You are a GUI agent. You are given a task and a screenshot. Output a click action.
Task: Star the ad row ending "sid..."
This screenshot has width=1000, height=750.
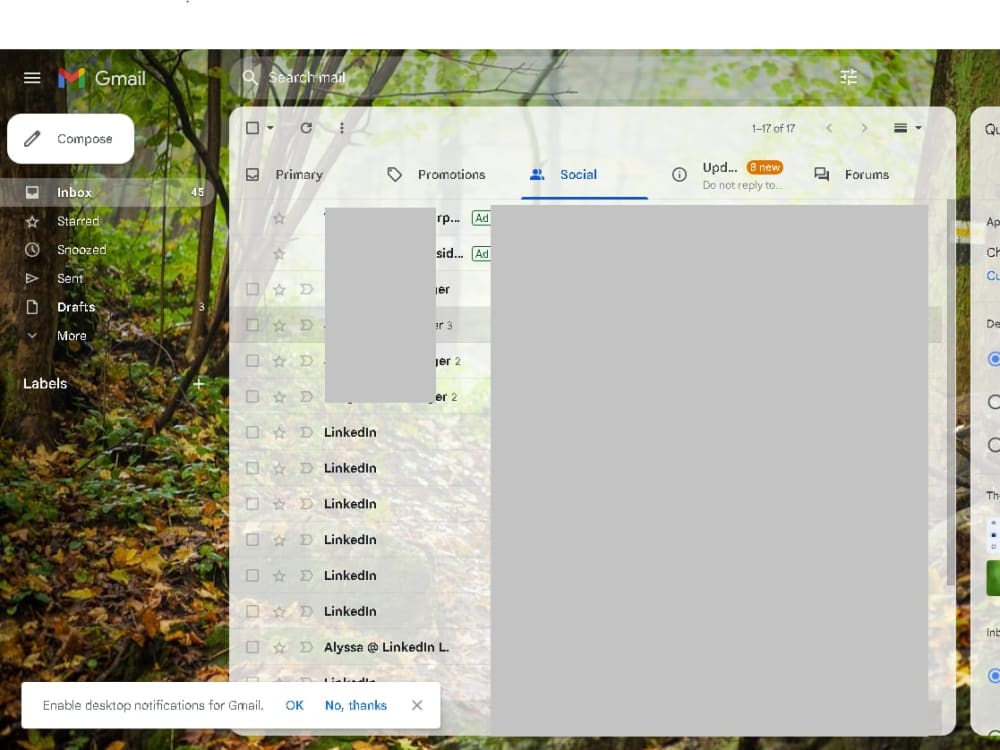pyautogui.click(x=279, y=254)
